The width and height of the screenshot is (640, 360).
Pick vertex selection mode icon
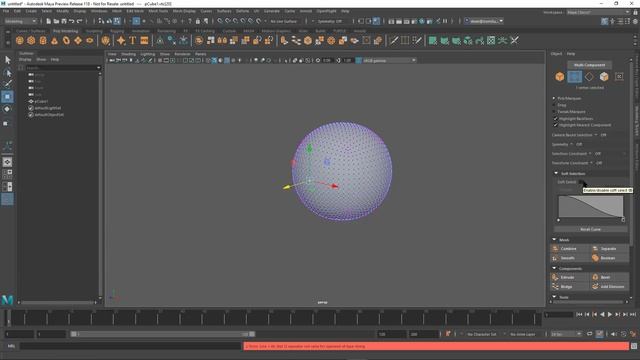tap(574, 76)
